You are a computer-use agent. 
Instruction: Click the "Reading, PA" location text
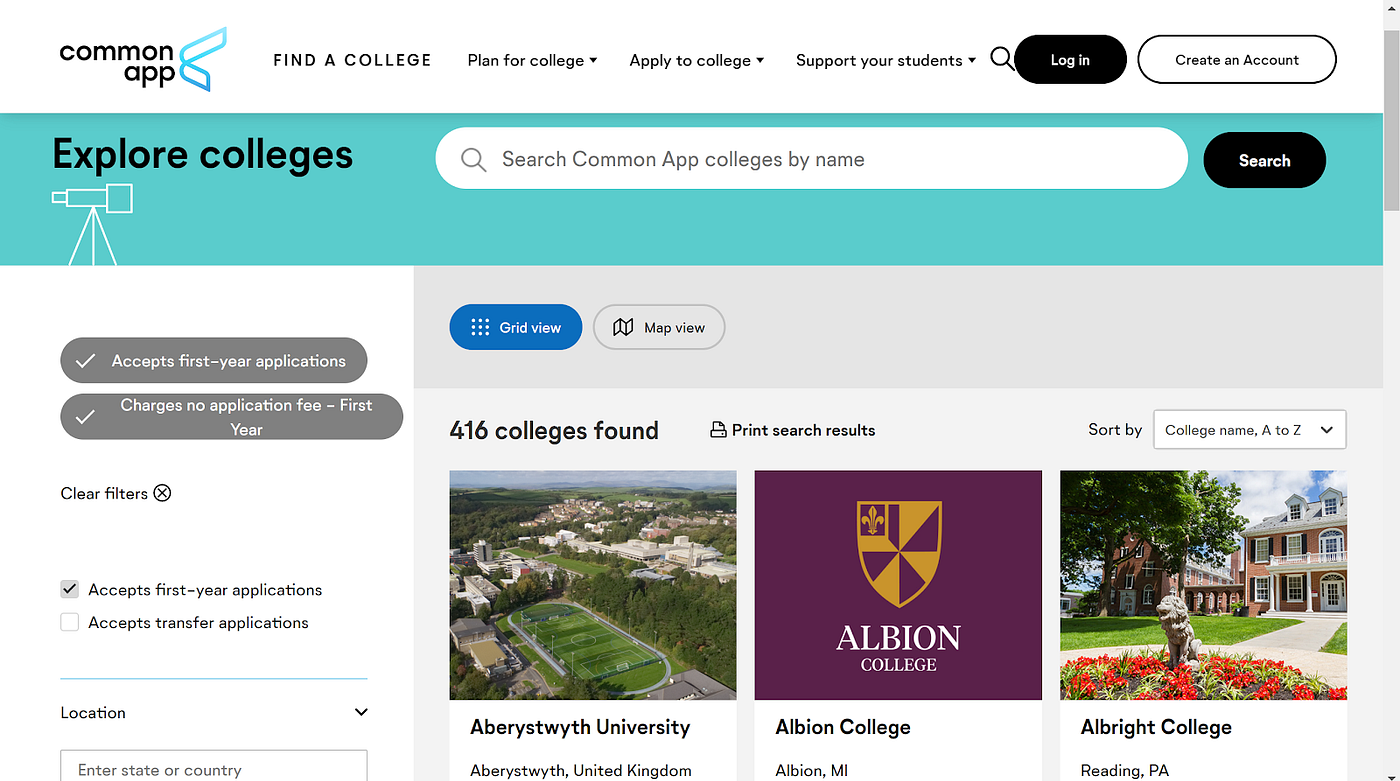click(x=1125, y=770)
